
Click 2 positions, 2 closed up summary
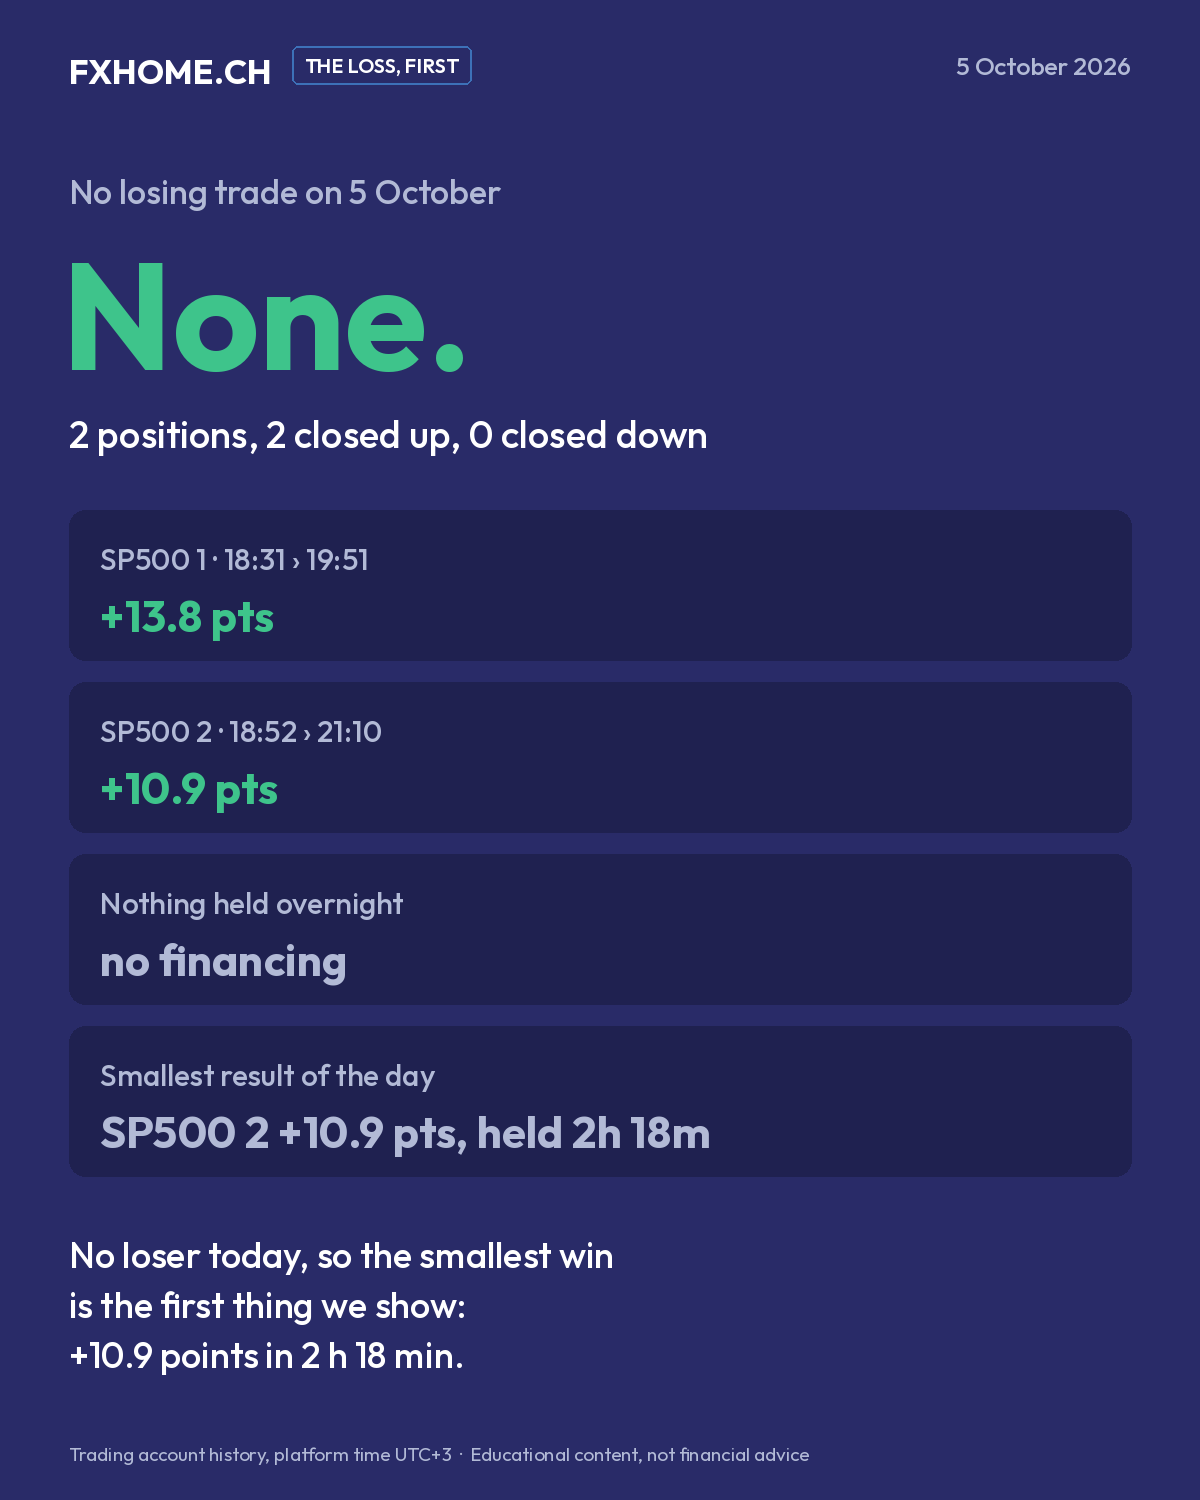tap(388, 436)
